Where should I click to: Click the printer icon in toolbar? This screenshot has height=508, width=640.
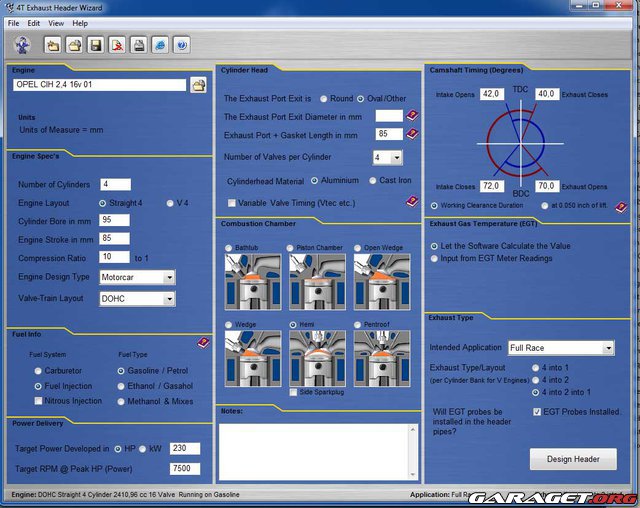(x=139, y=45)
